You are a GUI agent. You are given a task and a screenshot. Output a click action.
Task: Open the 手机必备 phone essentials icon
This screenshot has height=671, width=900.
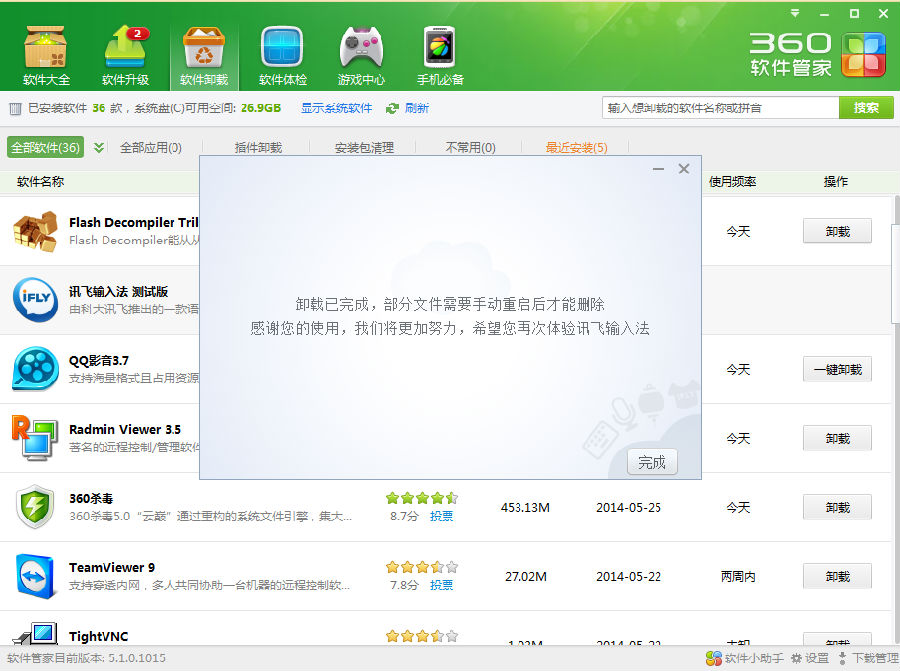click(440, 55)
